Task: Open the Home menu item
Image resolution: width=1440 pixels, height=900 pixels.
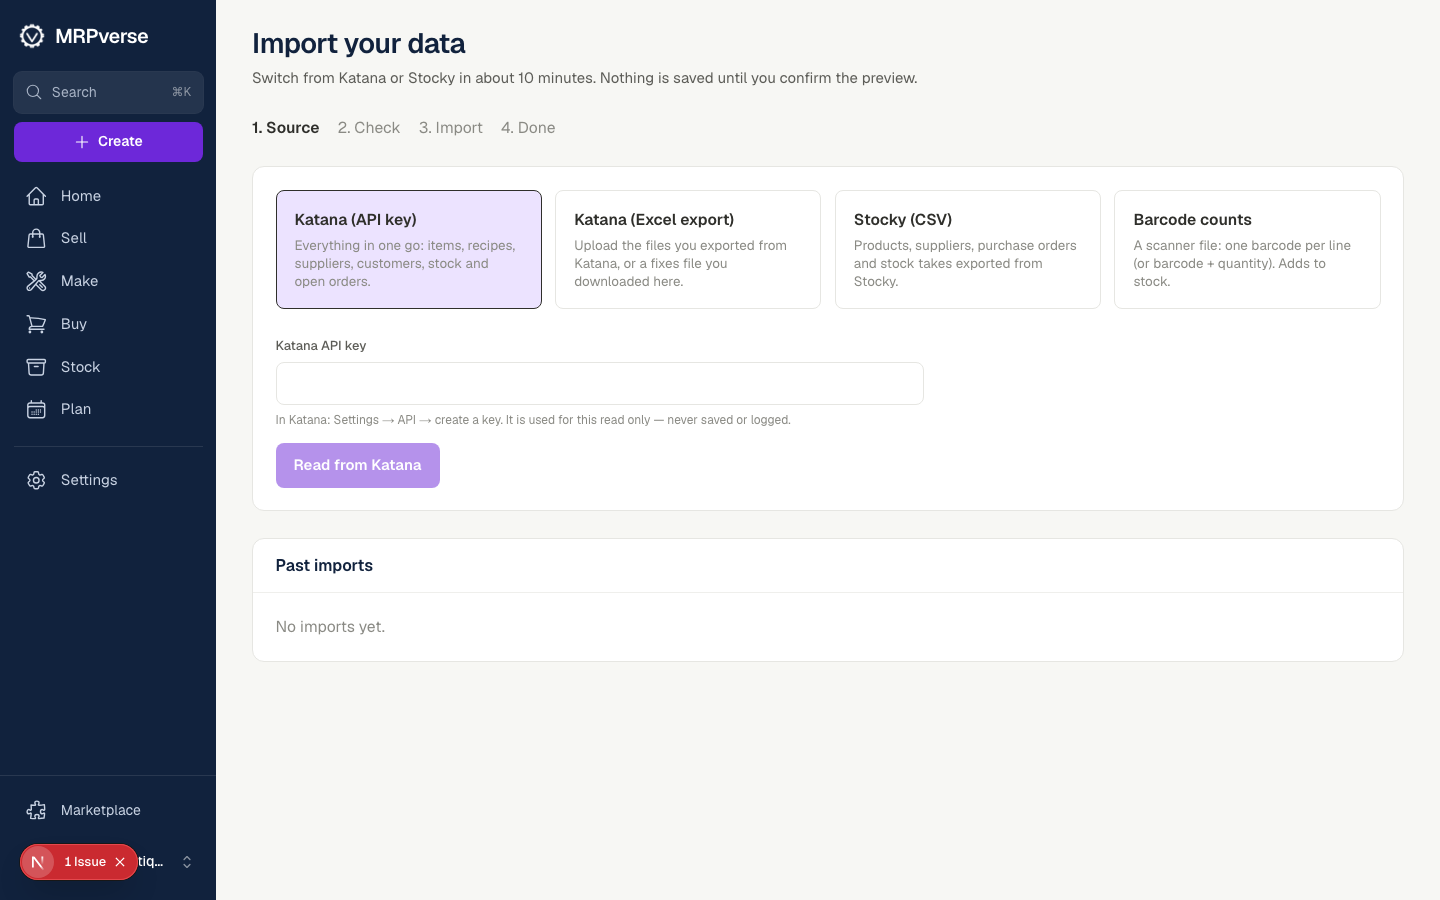Action: click(108, 196)
